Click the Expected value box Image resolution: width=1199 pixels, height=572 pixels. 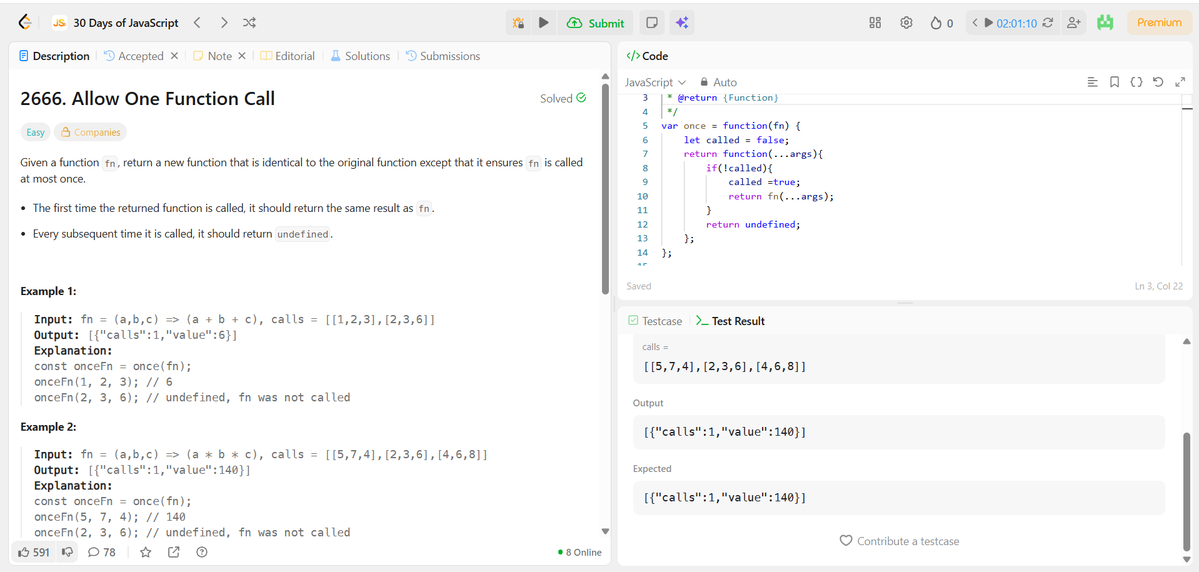899,498
